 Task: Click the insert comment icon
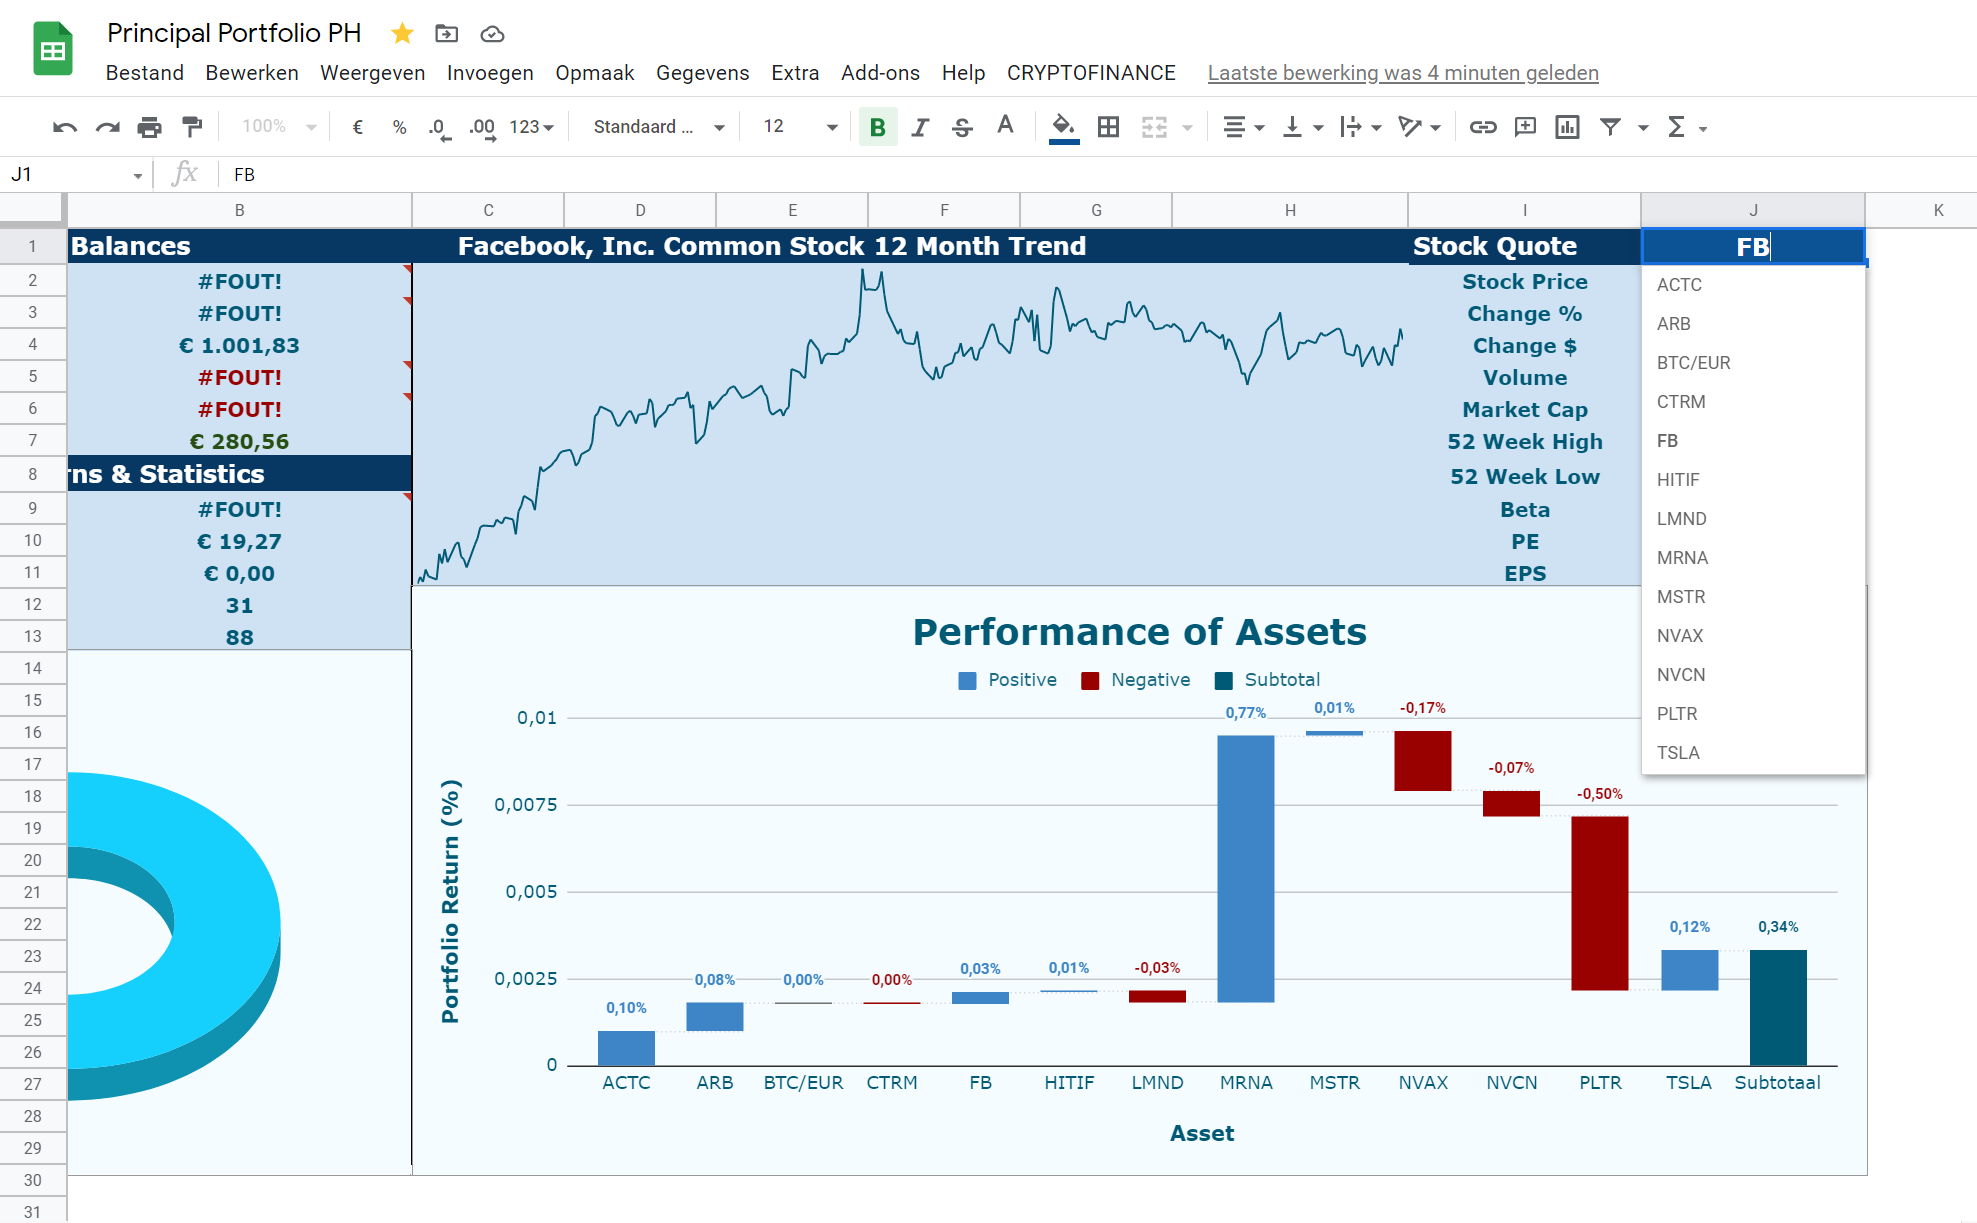1525,127
